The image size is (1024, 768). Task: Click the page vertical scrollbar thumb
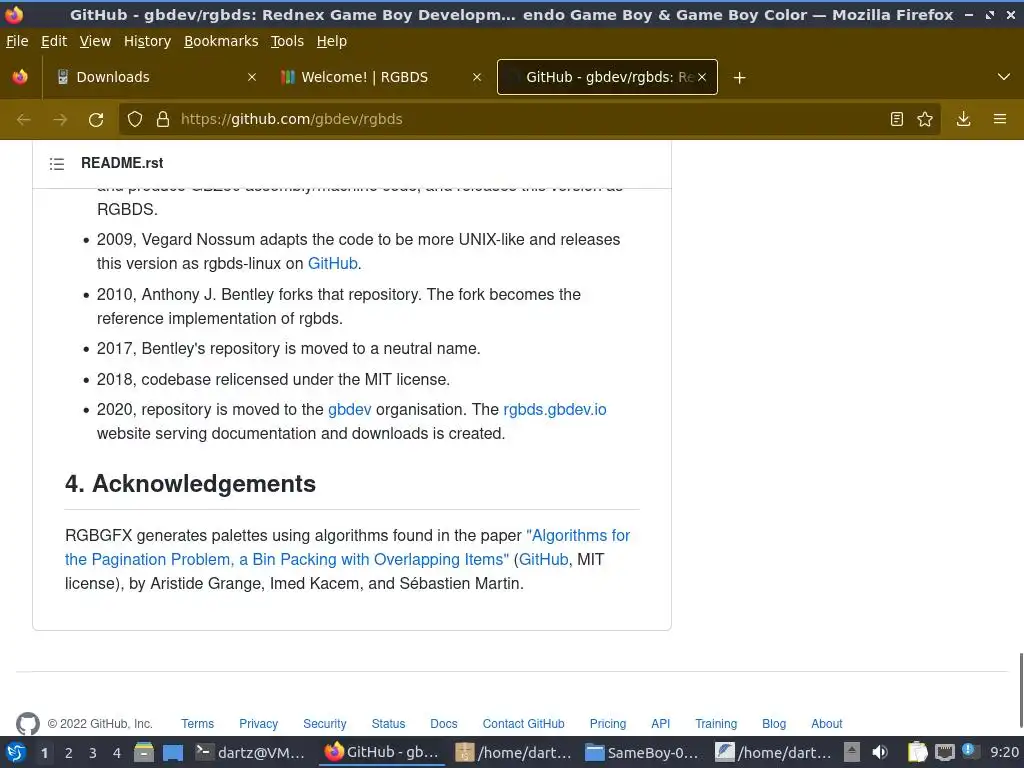[x=1019, y=690]
